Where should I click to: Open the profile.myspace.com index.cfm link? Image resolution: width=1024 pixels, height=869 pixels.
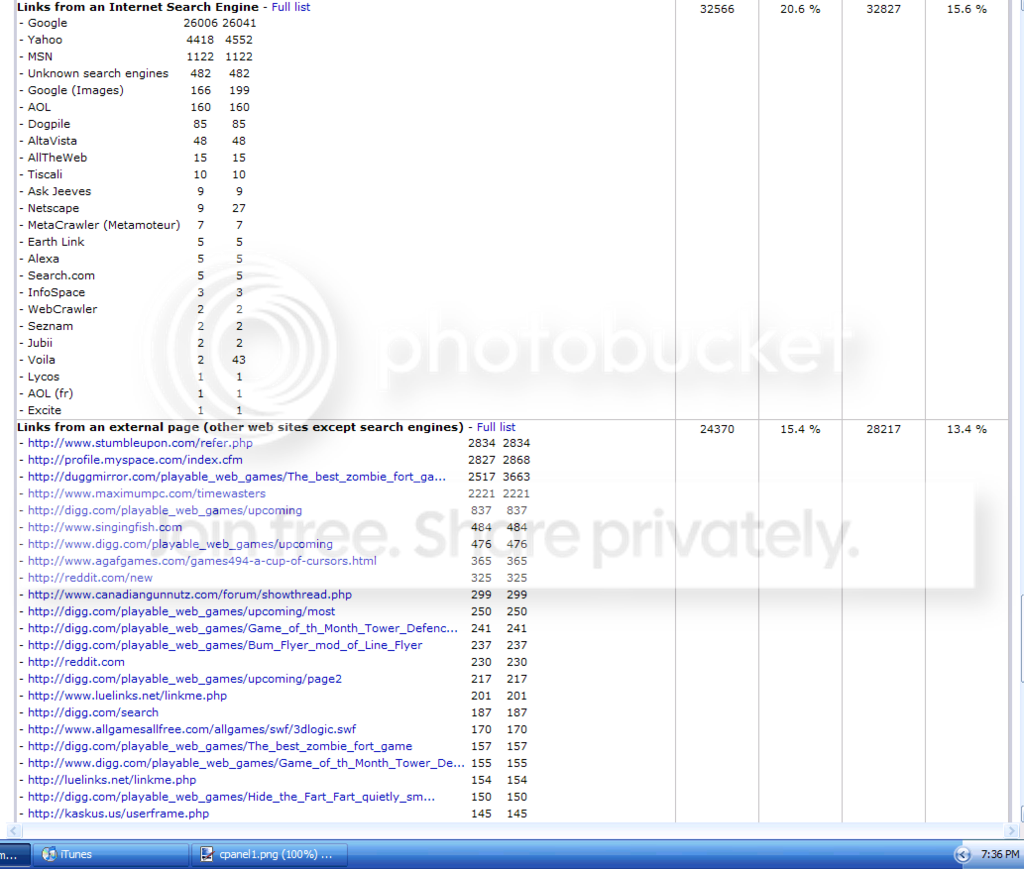coord(135,460)
